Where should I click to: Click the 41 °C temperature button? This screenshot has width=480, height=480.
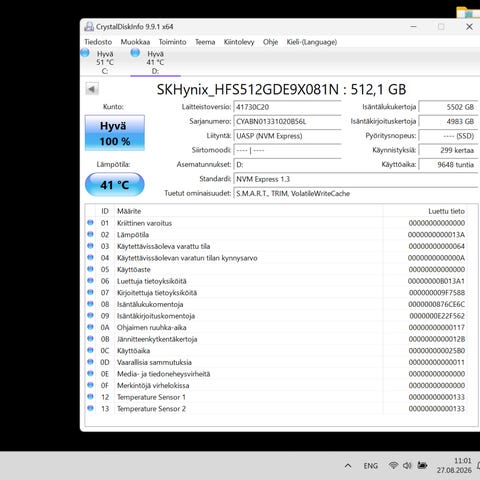pos(115,185)
